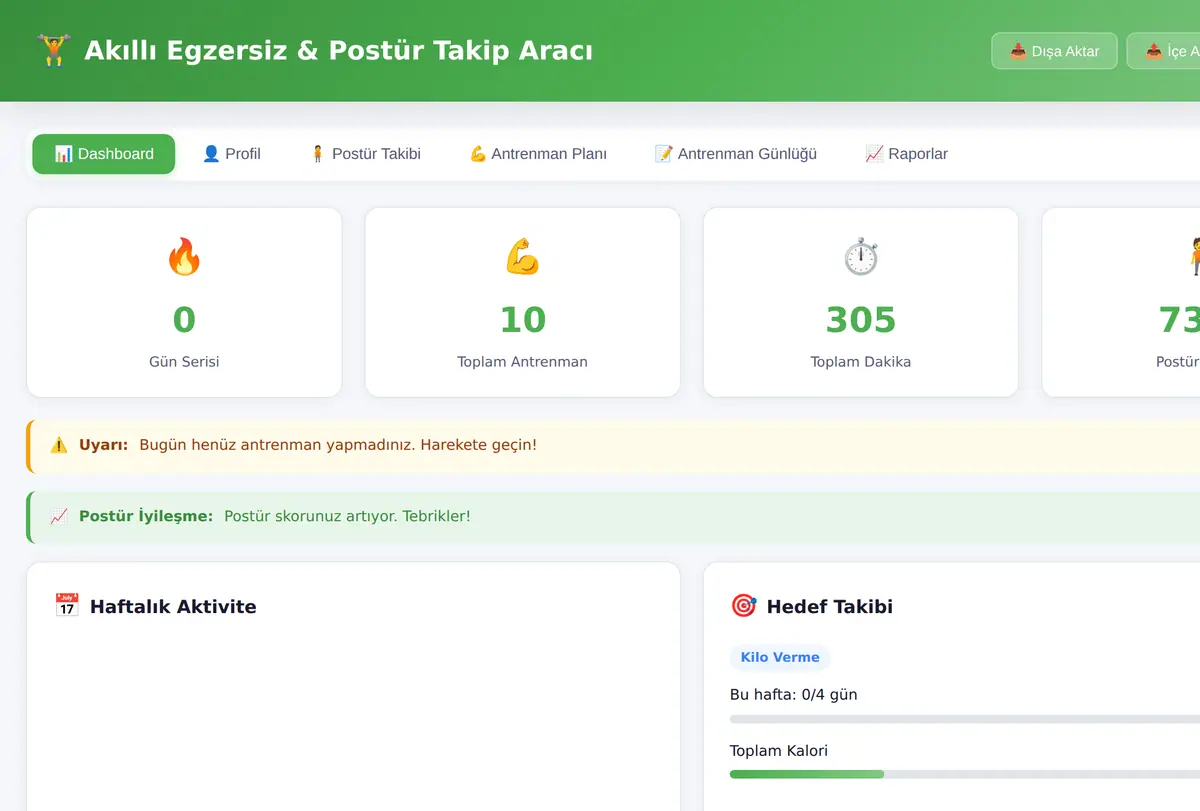Click the 'Hedef Takibi' heading

pos(830,606)
